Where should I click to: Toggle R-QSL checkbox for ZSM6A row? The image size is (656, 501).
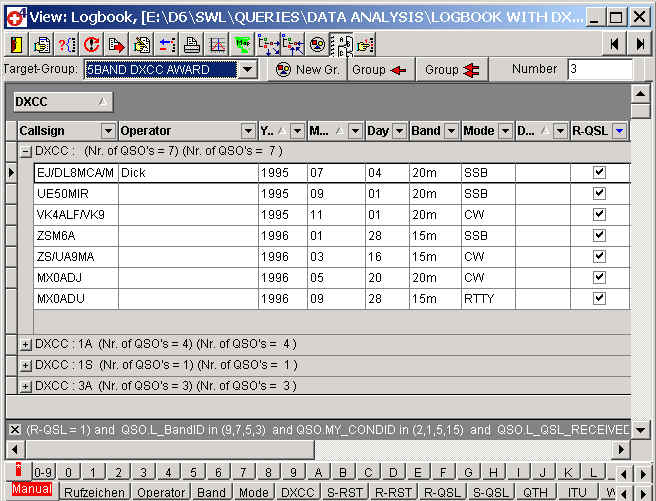click(x=599, y=235)
